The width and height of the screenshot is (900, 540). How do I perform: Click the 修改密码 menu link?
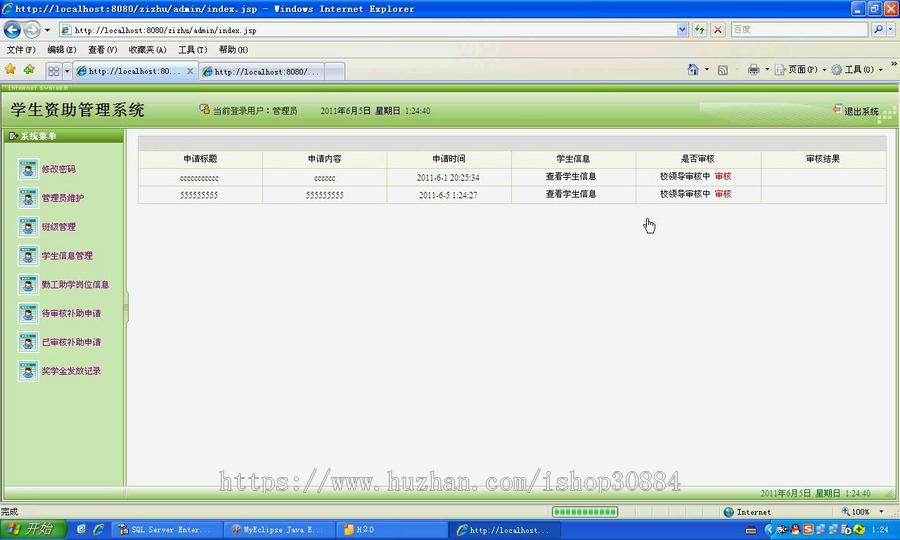pos(59,169)
